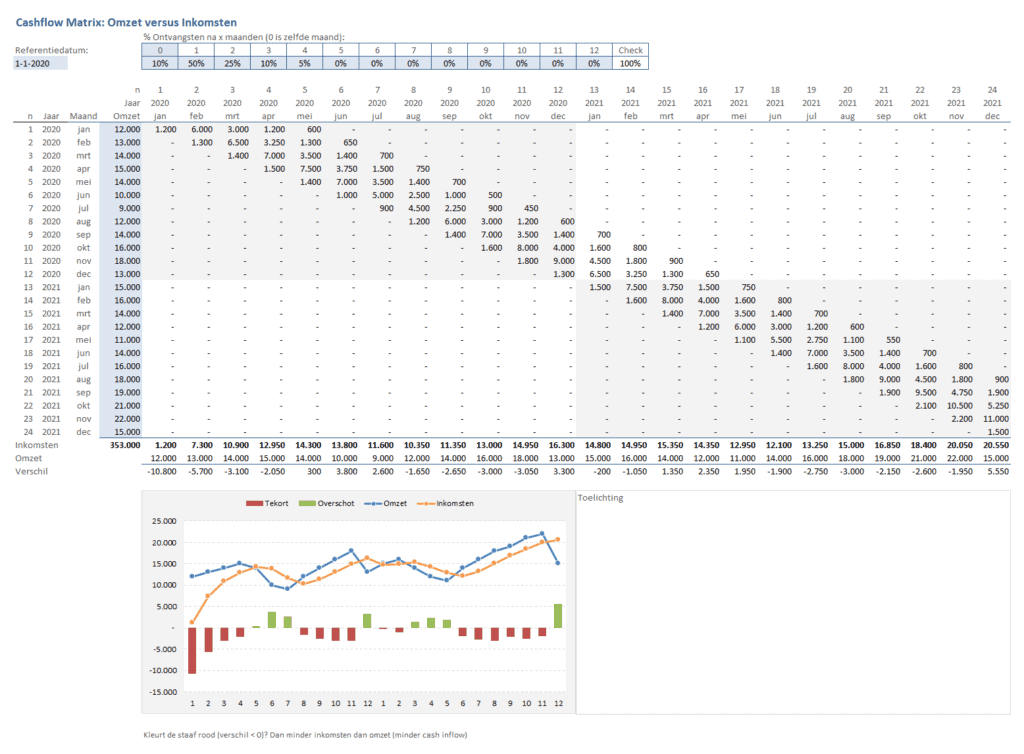This screenshot has height=754, width=1024.
Task: Click the largest red deficit bar in chart
Action: click(x=192, y=650)
